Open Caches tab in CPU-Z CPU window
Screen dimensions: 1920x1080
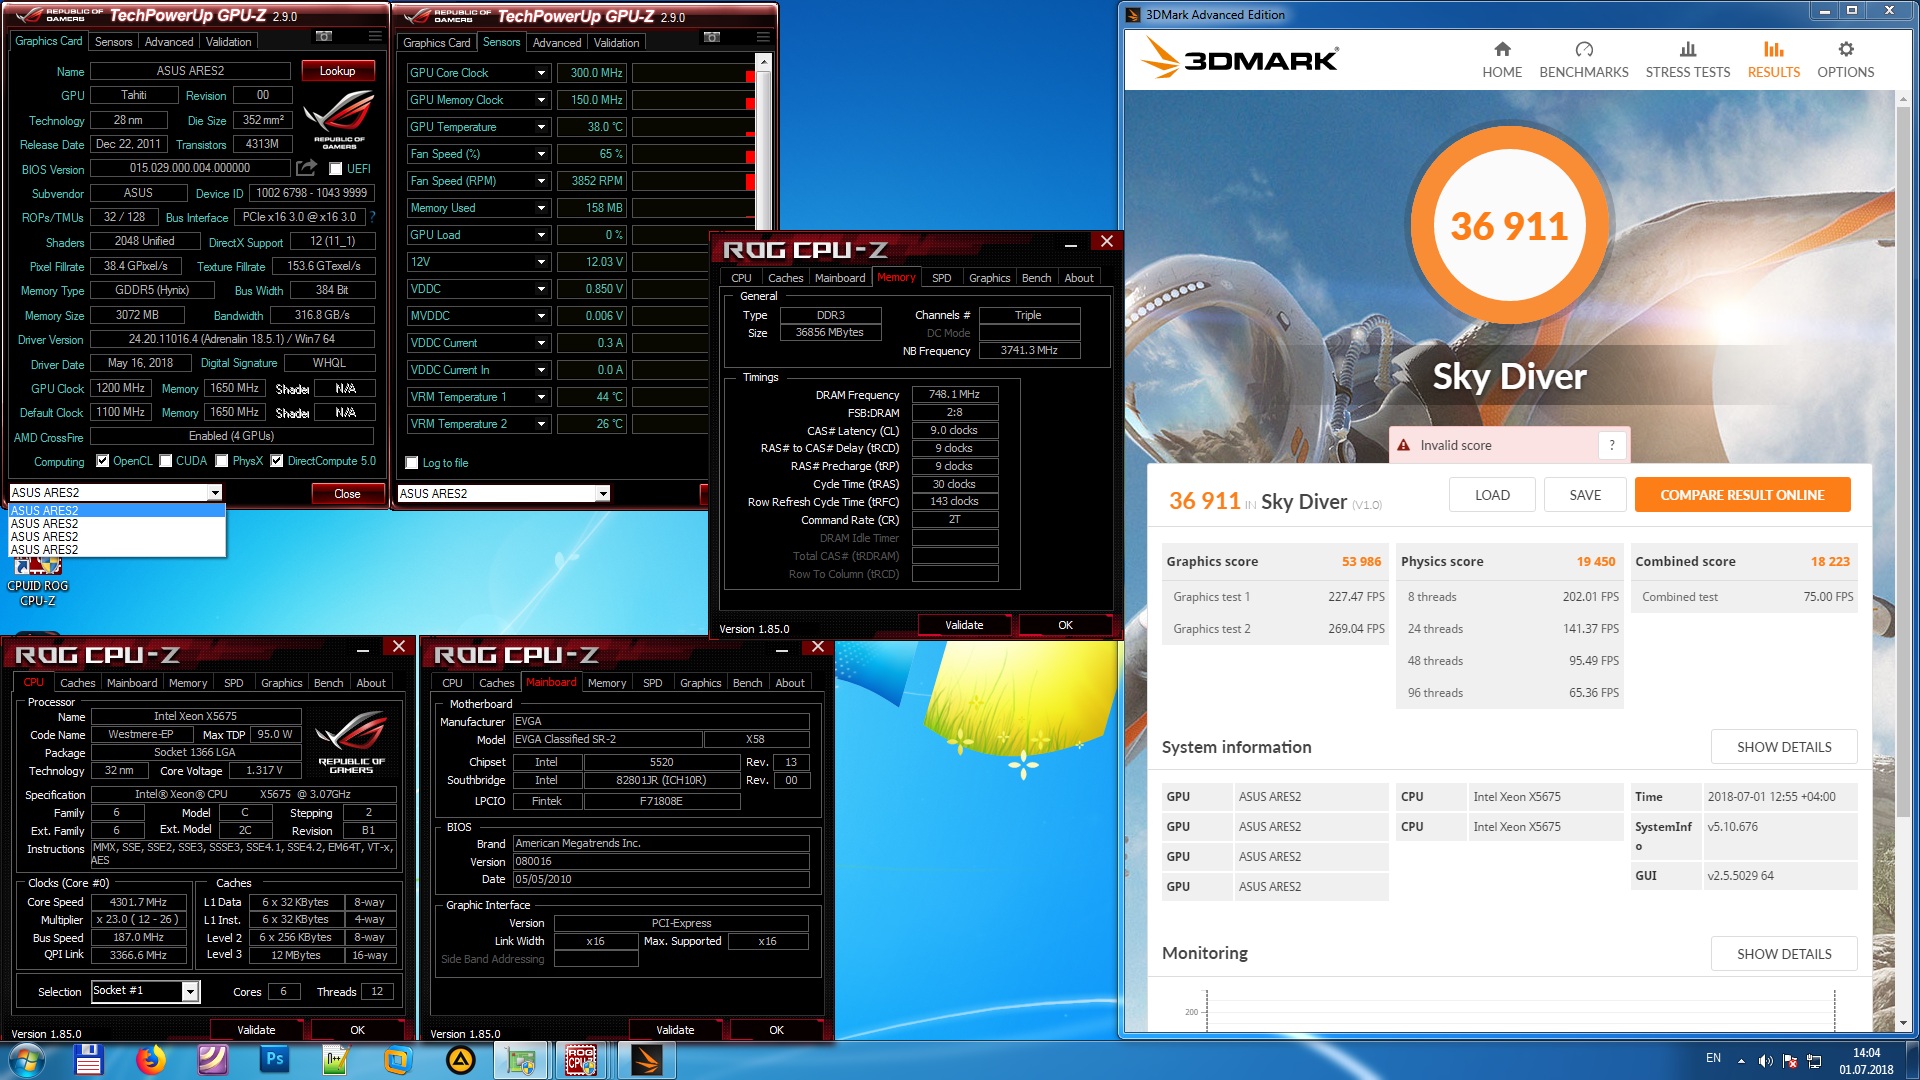point(77,683)
